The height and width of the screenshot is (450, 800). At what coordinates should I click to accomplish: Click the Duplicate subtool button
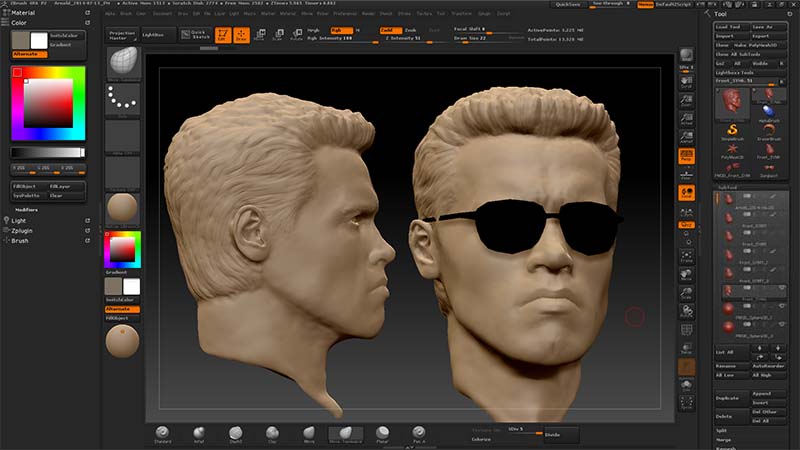coord(731,398)
